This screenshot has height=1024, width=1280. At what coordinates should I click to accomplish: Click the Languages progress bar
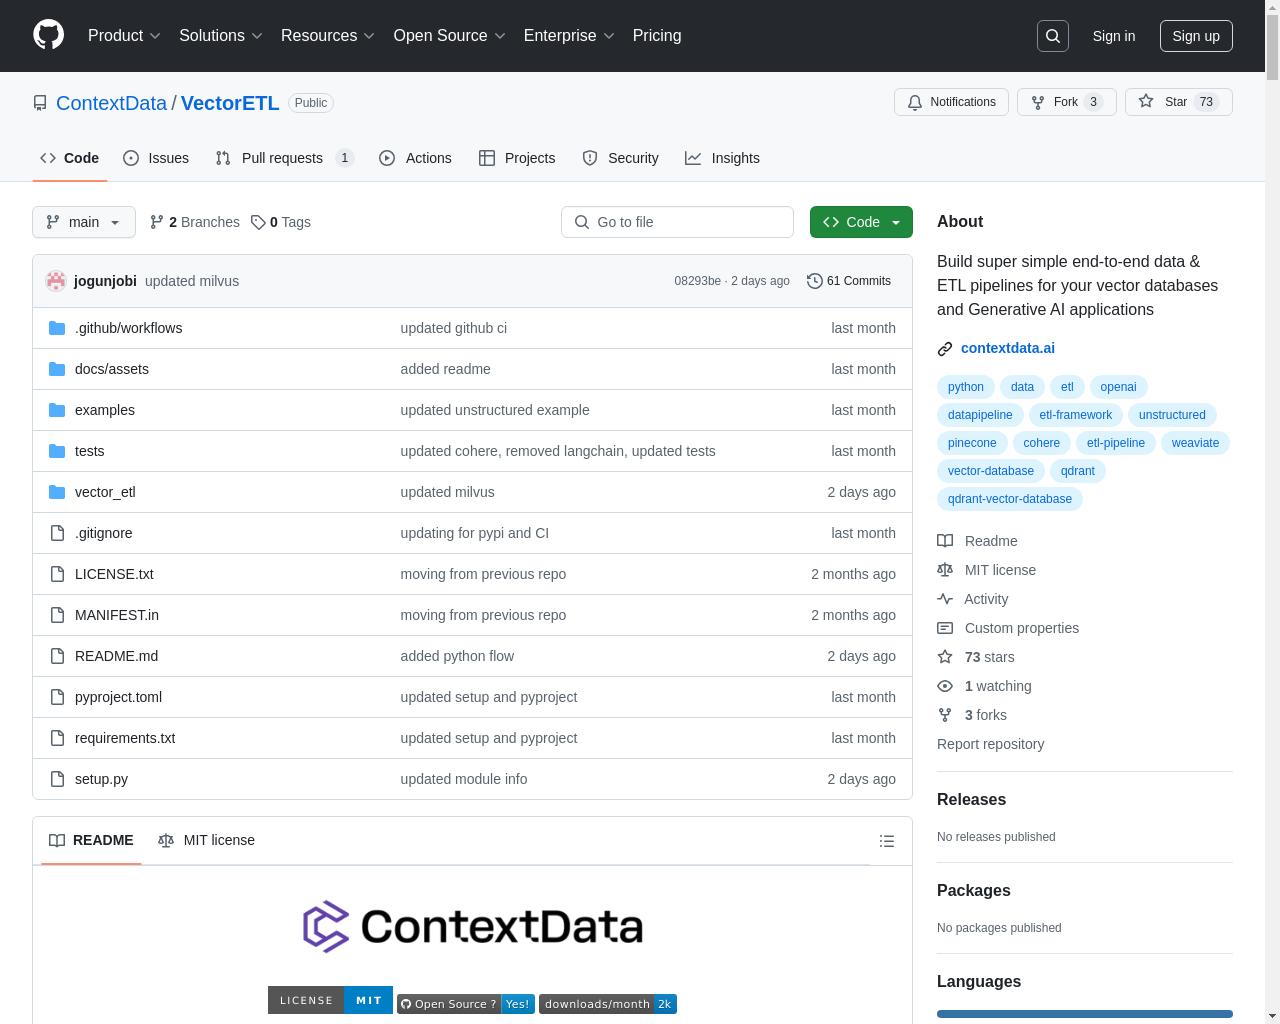[x=1085, y=1014]
